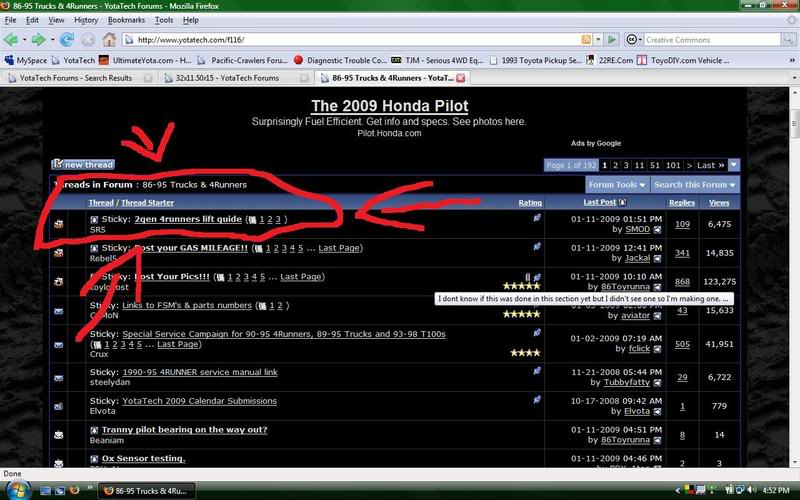The width and height of the screenshot is (800, 500).
Task: Click the RSS feed icon in address bar
Action: point(586,39)
